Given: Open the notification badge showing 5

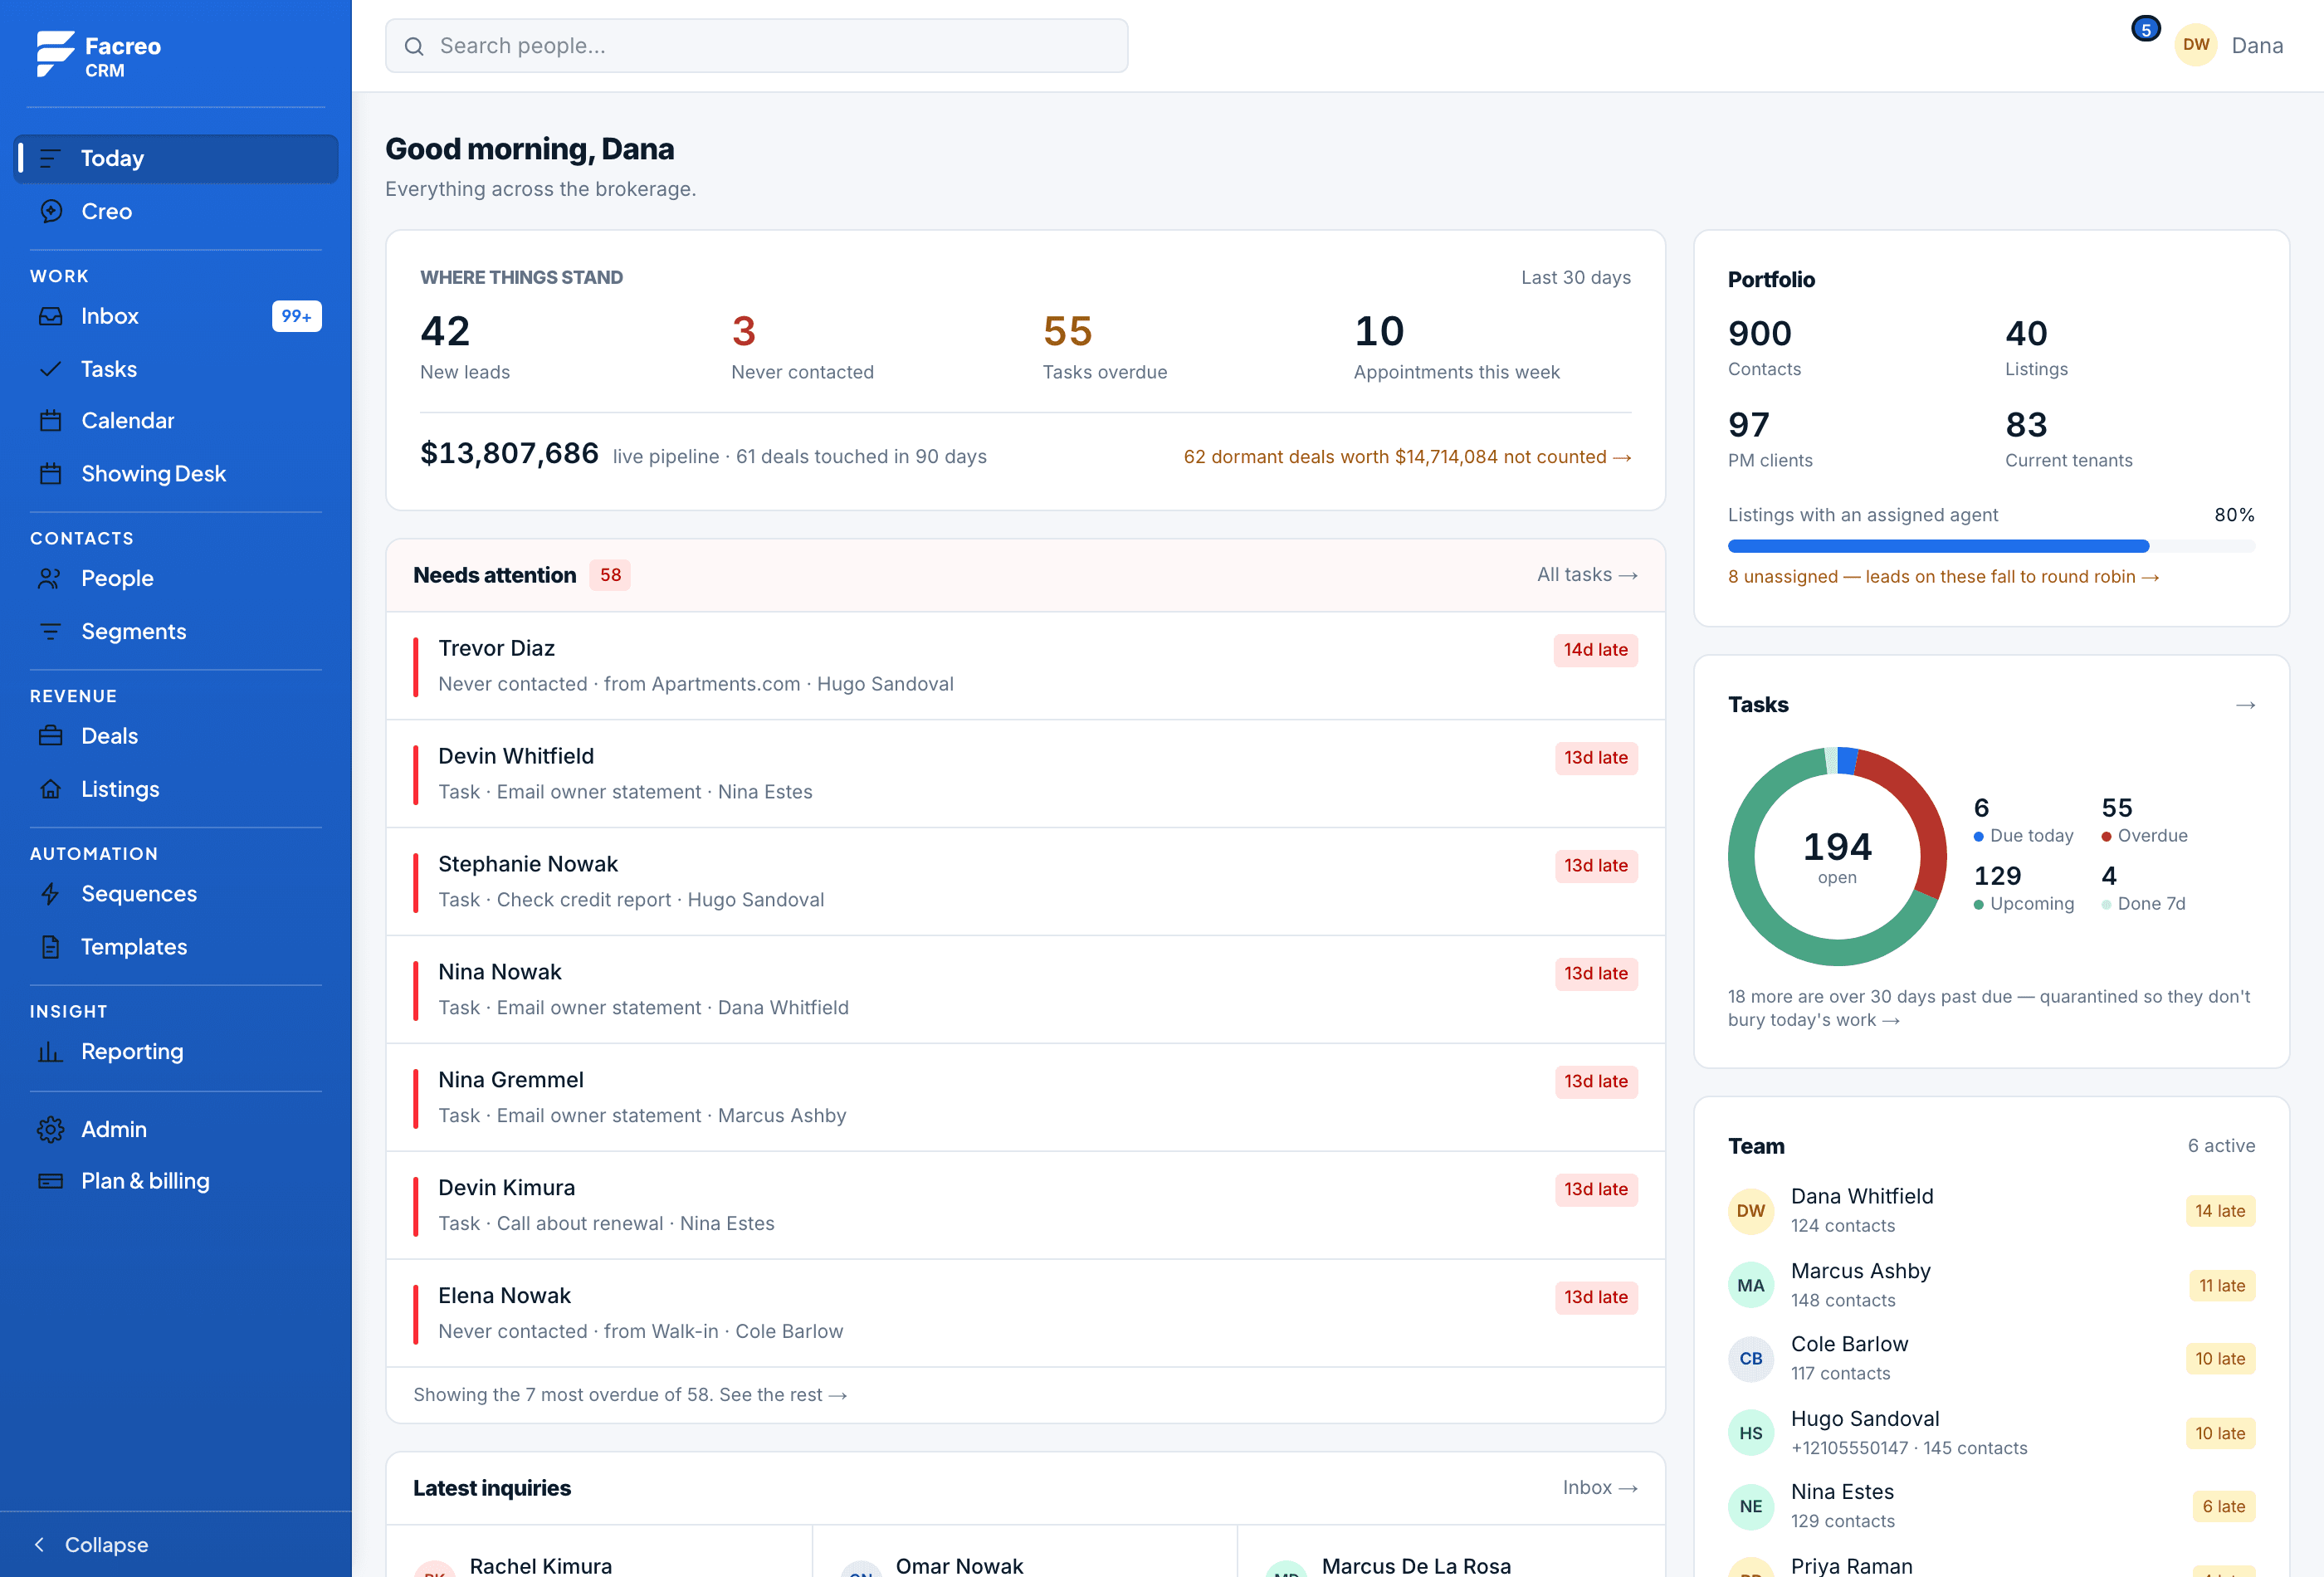Looking at the screenshot, I should point(2145,29).
